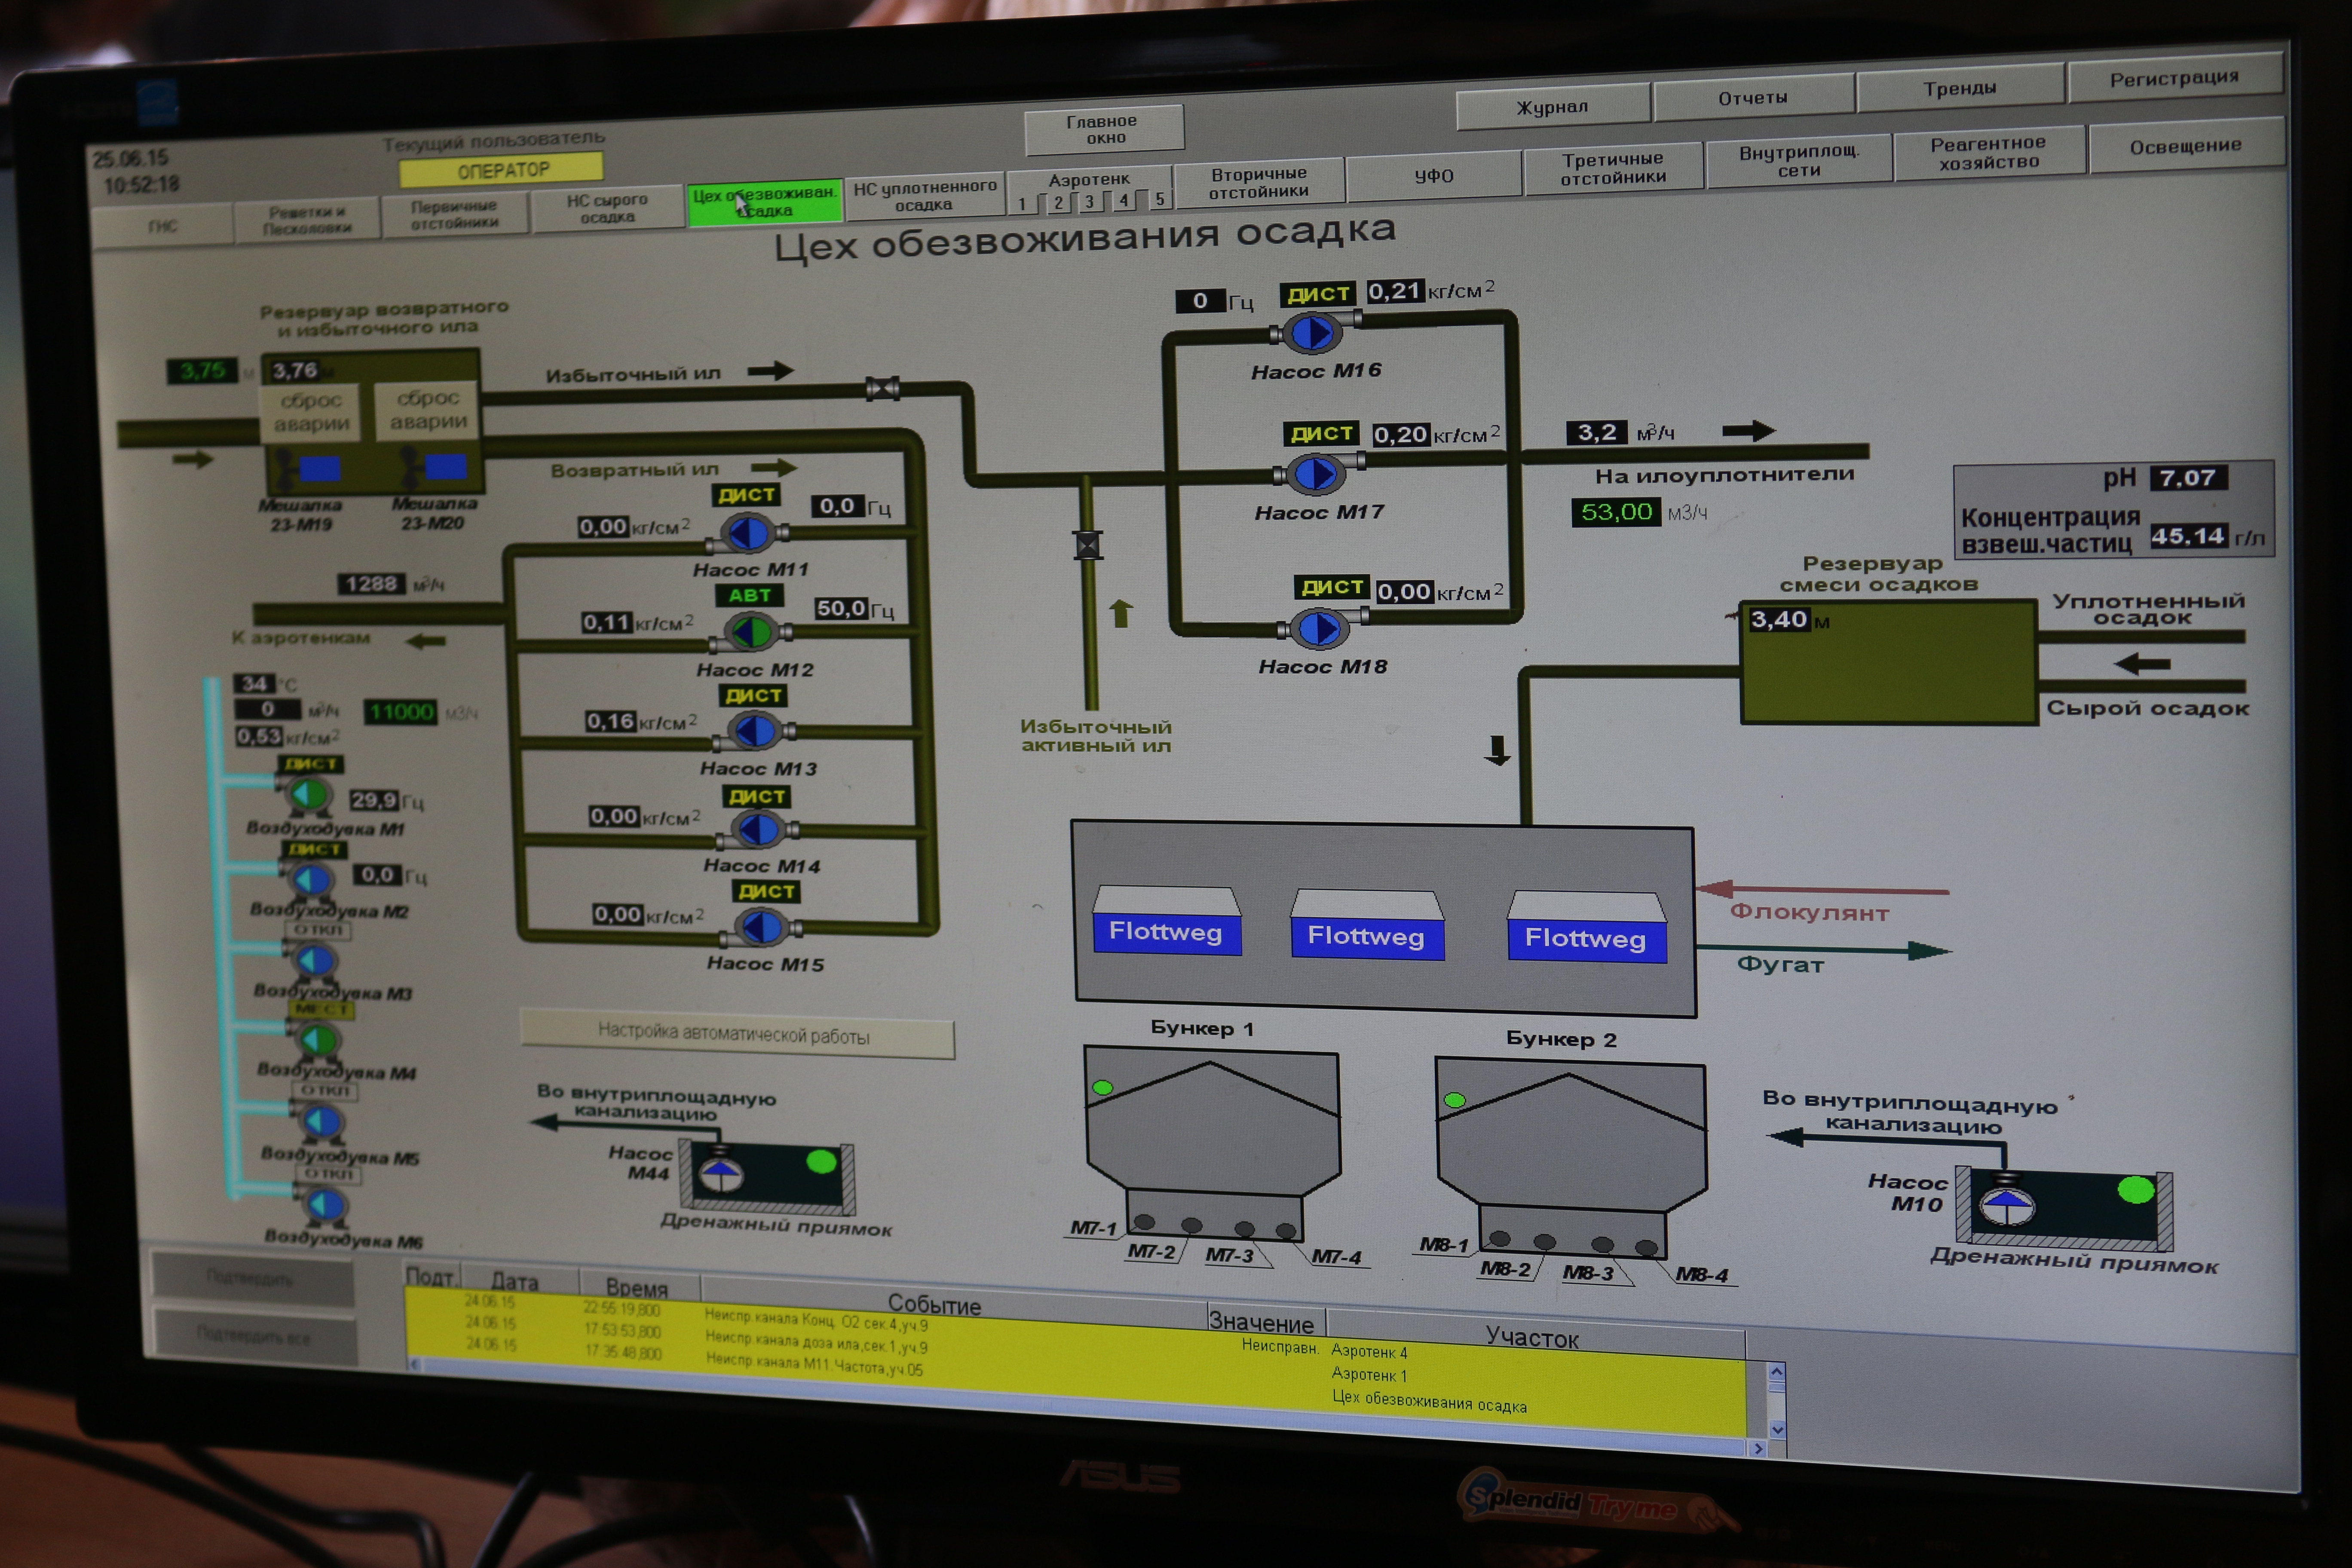Click the tank level value 3,40
This screenshot has width=2352, height=1568.
(x=1778, y=619)
